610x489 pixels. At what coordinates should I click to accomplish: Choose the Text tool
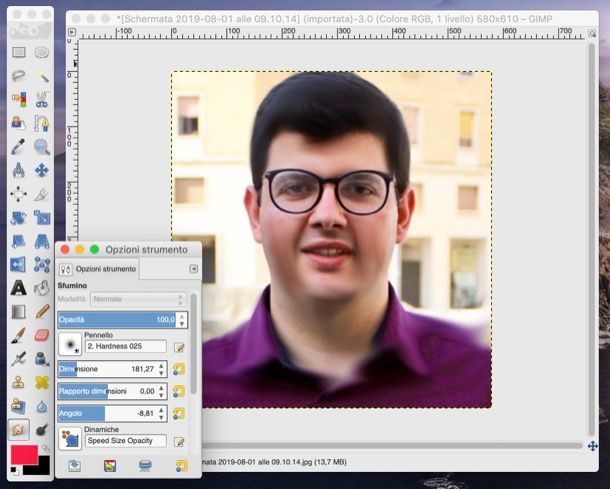[x=18, y=288]
